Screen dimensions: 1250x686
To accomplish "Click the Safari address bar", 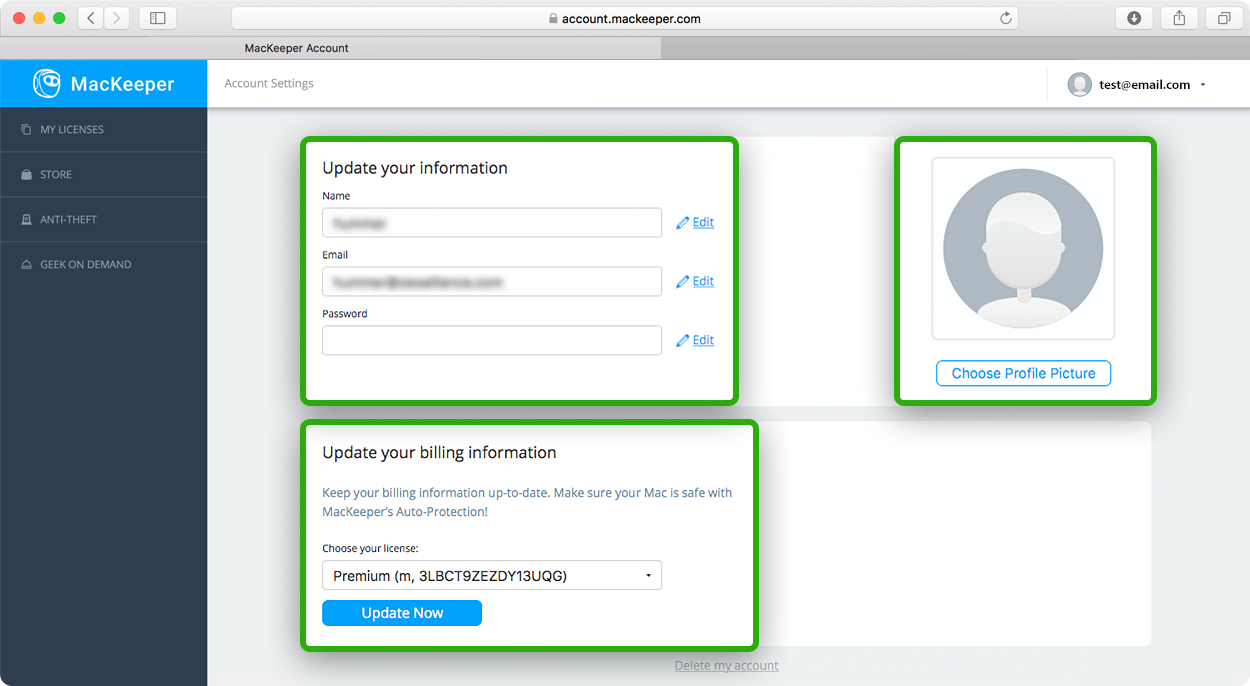I will tap(624, 18).
